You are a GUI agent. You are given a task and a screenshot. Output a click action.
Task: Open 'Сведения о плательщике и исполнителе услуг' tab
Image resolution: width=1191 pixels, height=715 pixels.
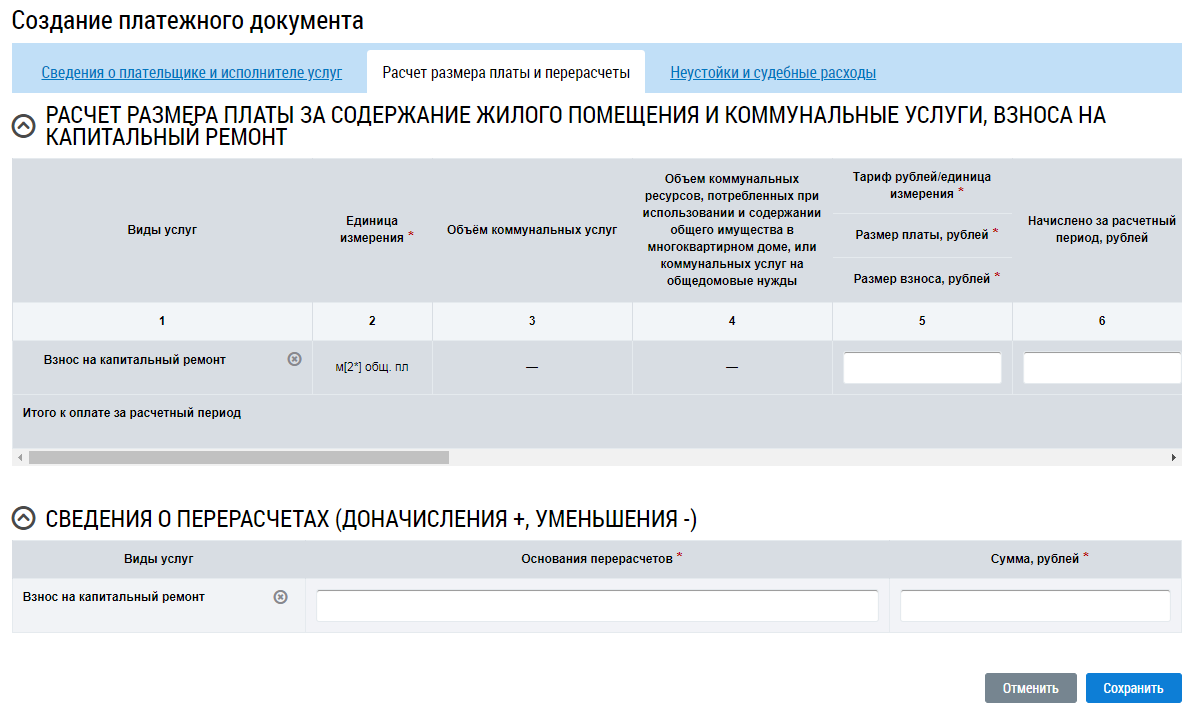[x=191, y=73]
